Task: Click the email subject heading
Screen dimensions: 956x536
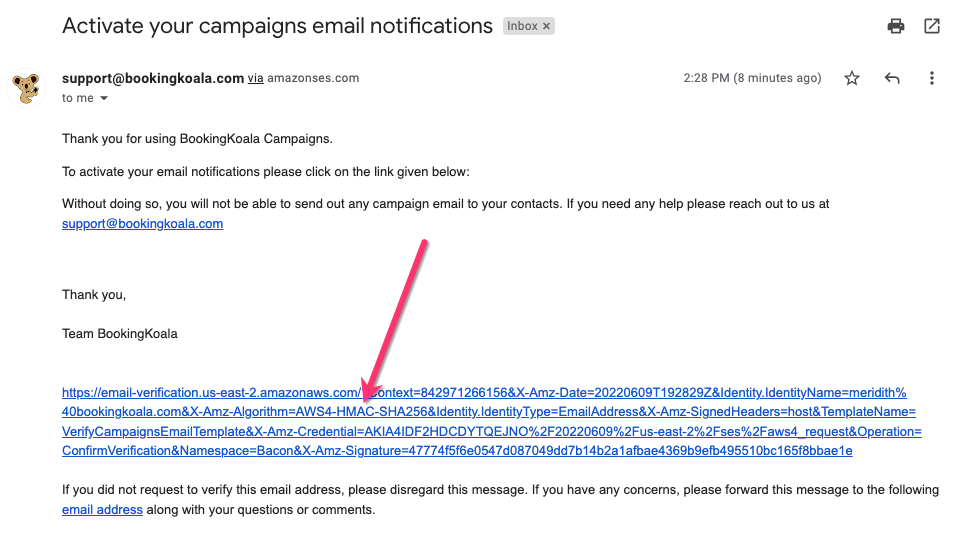Action: tap(277, 26)
